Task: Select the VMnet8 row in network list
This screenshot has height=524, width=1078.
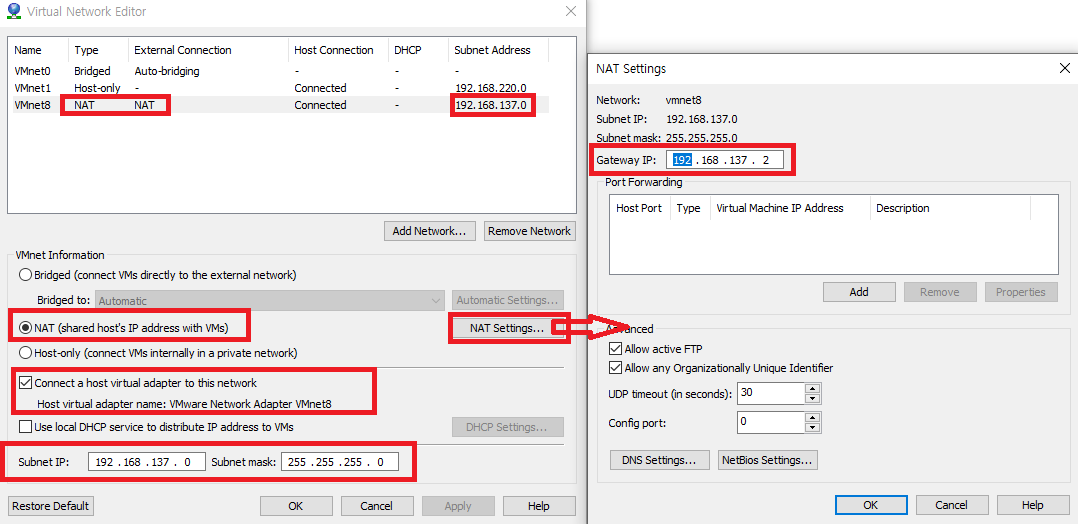Action: click(x=280, y=105)
